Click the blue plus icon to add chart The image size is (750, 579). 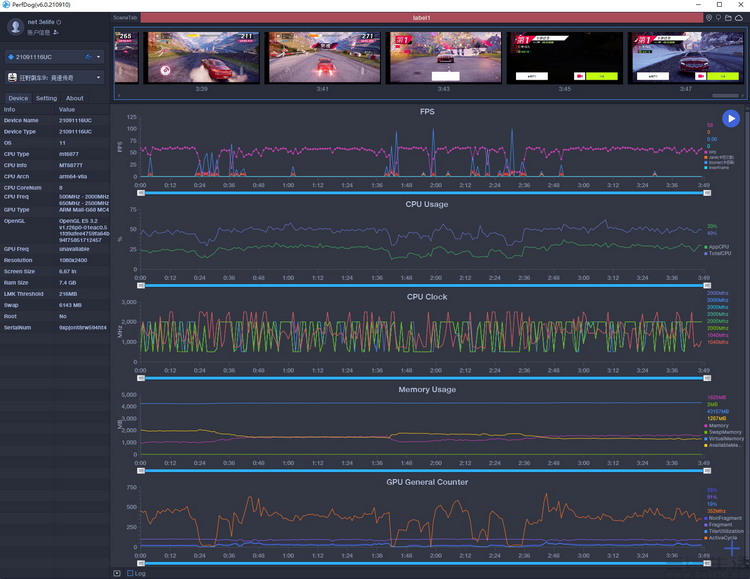pos(731,548)
